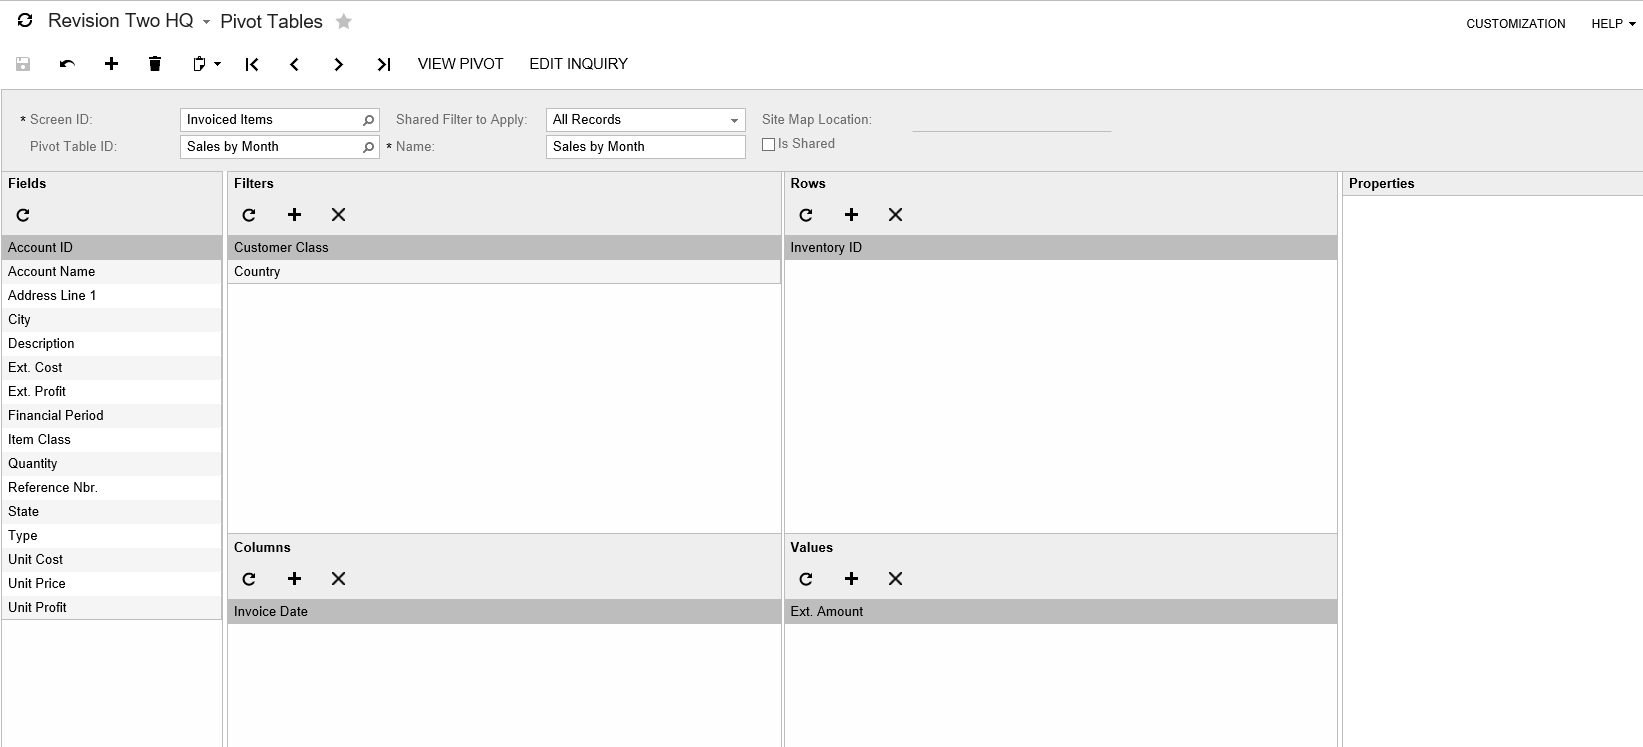
Task: Open the Help dropdown menu
Action: pos(1612,24)
